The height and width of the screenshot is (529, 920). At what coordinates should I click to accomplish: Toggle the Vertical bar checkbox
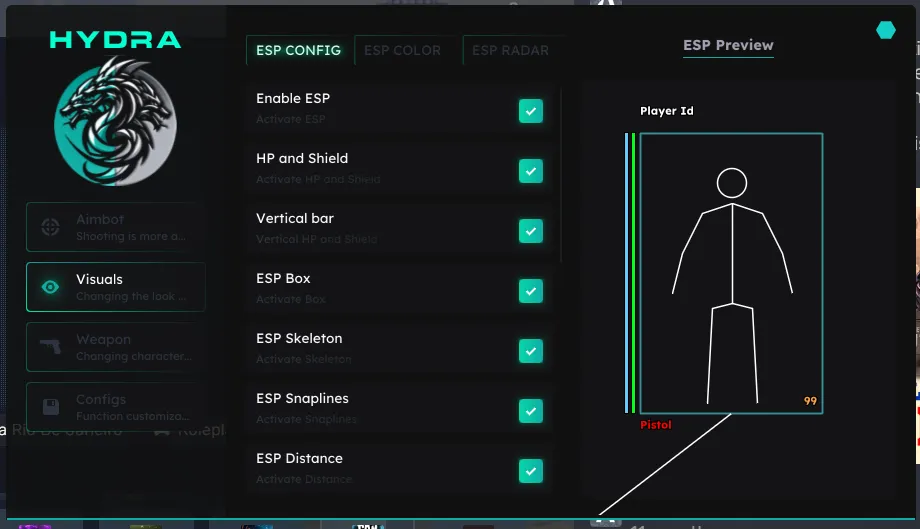coord(530,231)
